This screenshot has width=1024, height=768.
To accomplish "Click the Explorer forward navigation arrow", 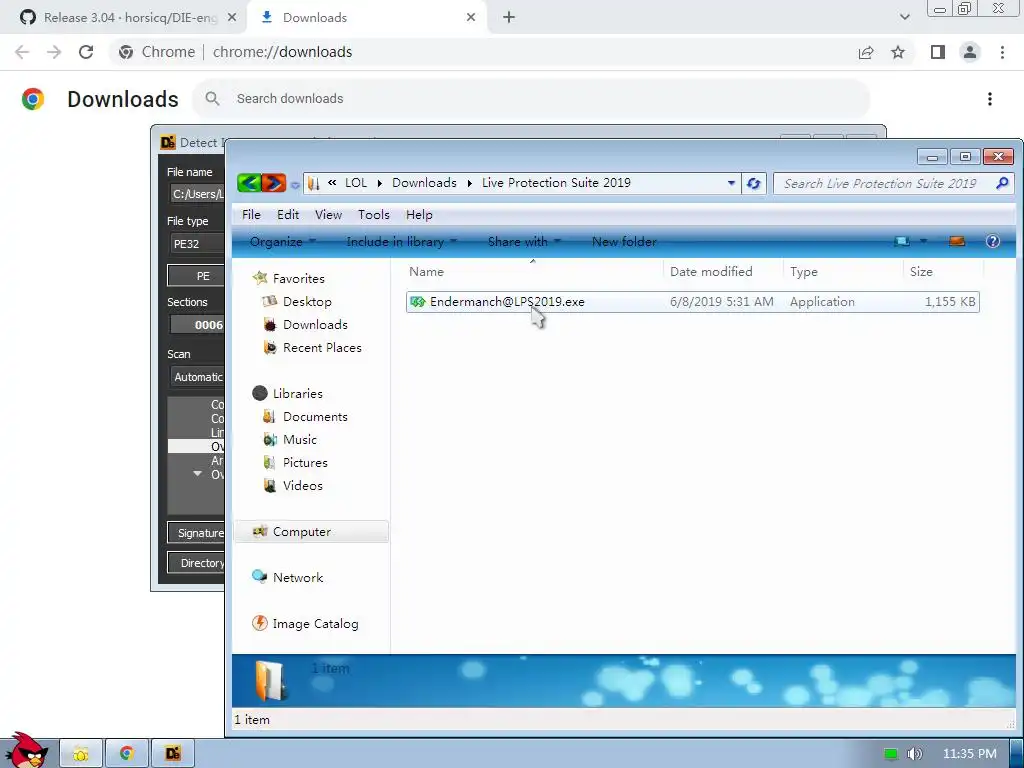I will pyautogui.click(x=274, y=183).
